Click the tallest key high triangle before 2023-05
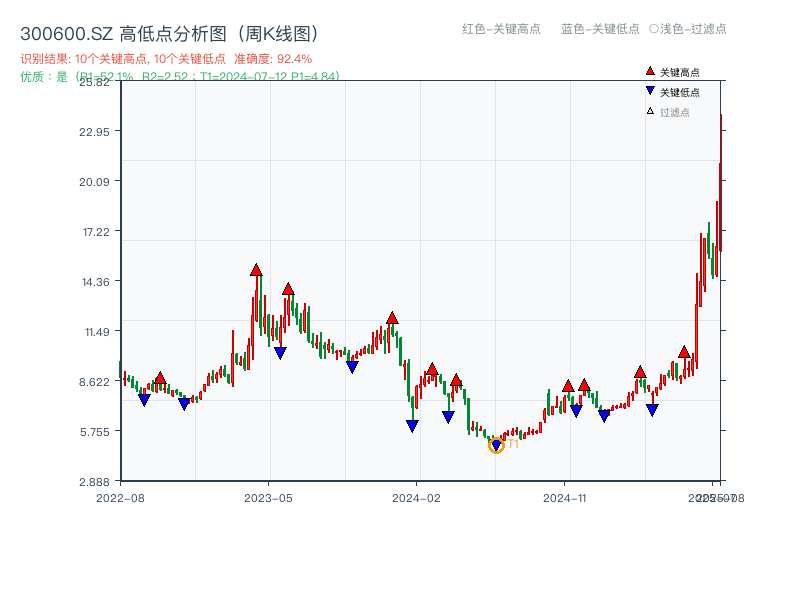This screenshot has height=600, width=800. click(x=256, y=270)
